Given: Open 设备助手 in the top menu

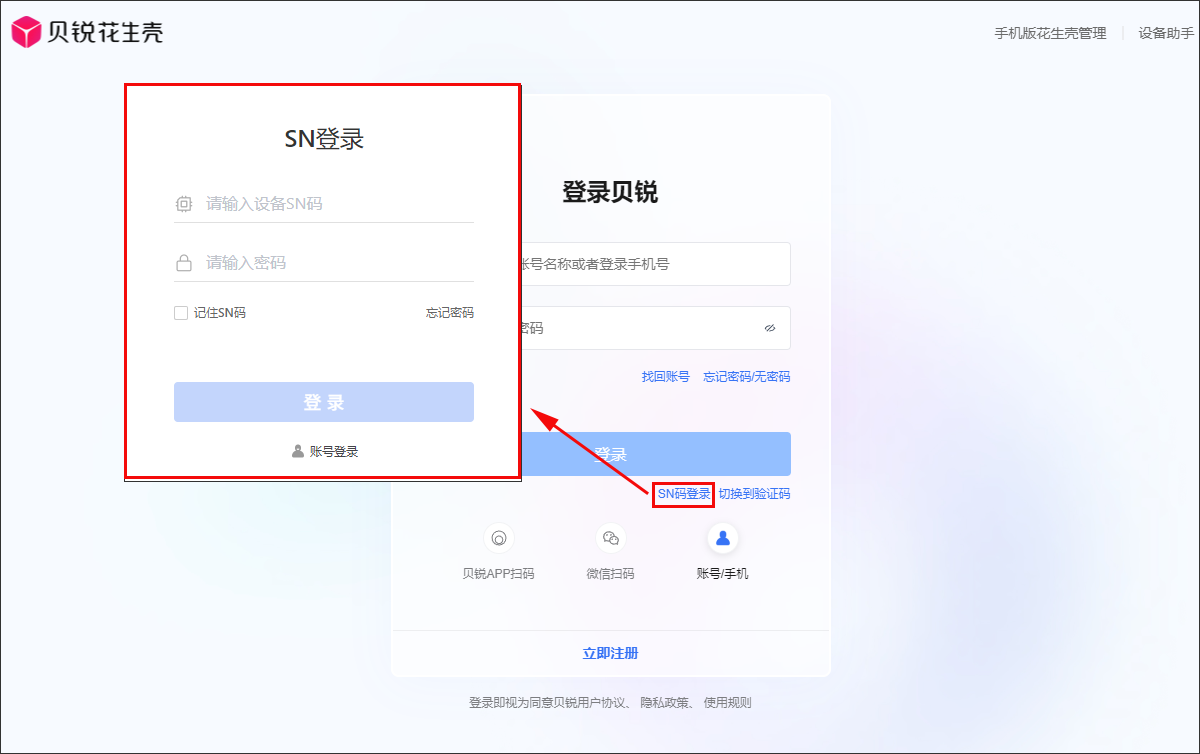Looking at the screenshot, I should [x=1167, y=33].
